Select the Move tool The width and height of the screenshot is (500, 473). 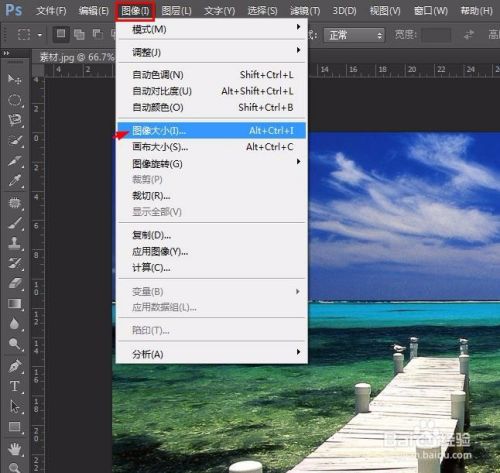[14, 80]
